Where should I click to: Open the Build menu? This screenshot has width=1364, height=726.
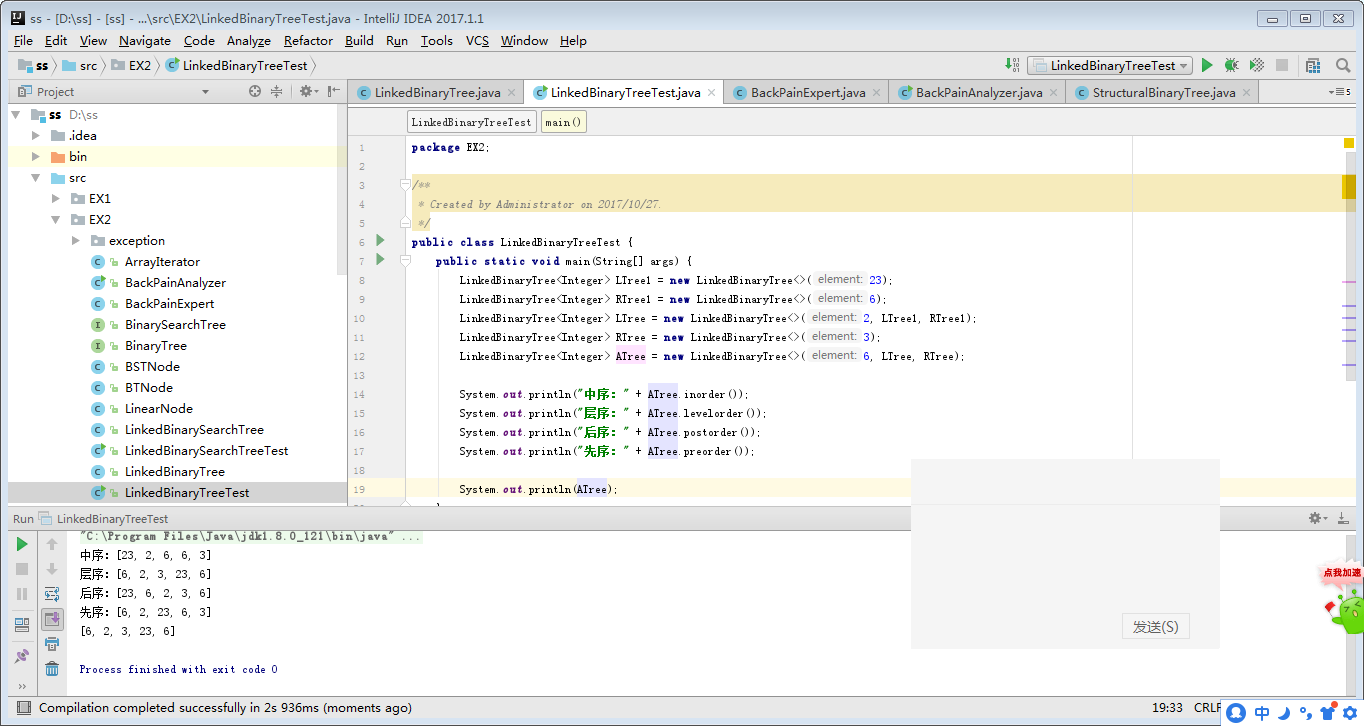(359, 41)
